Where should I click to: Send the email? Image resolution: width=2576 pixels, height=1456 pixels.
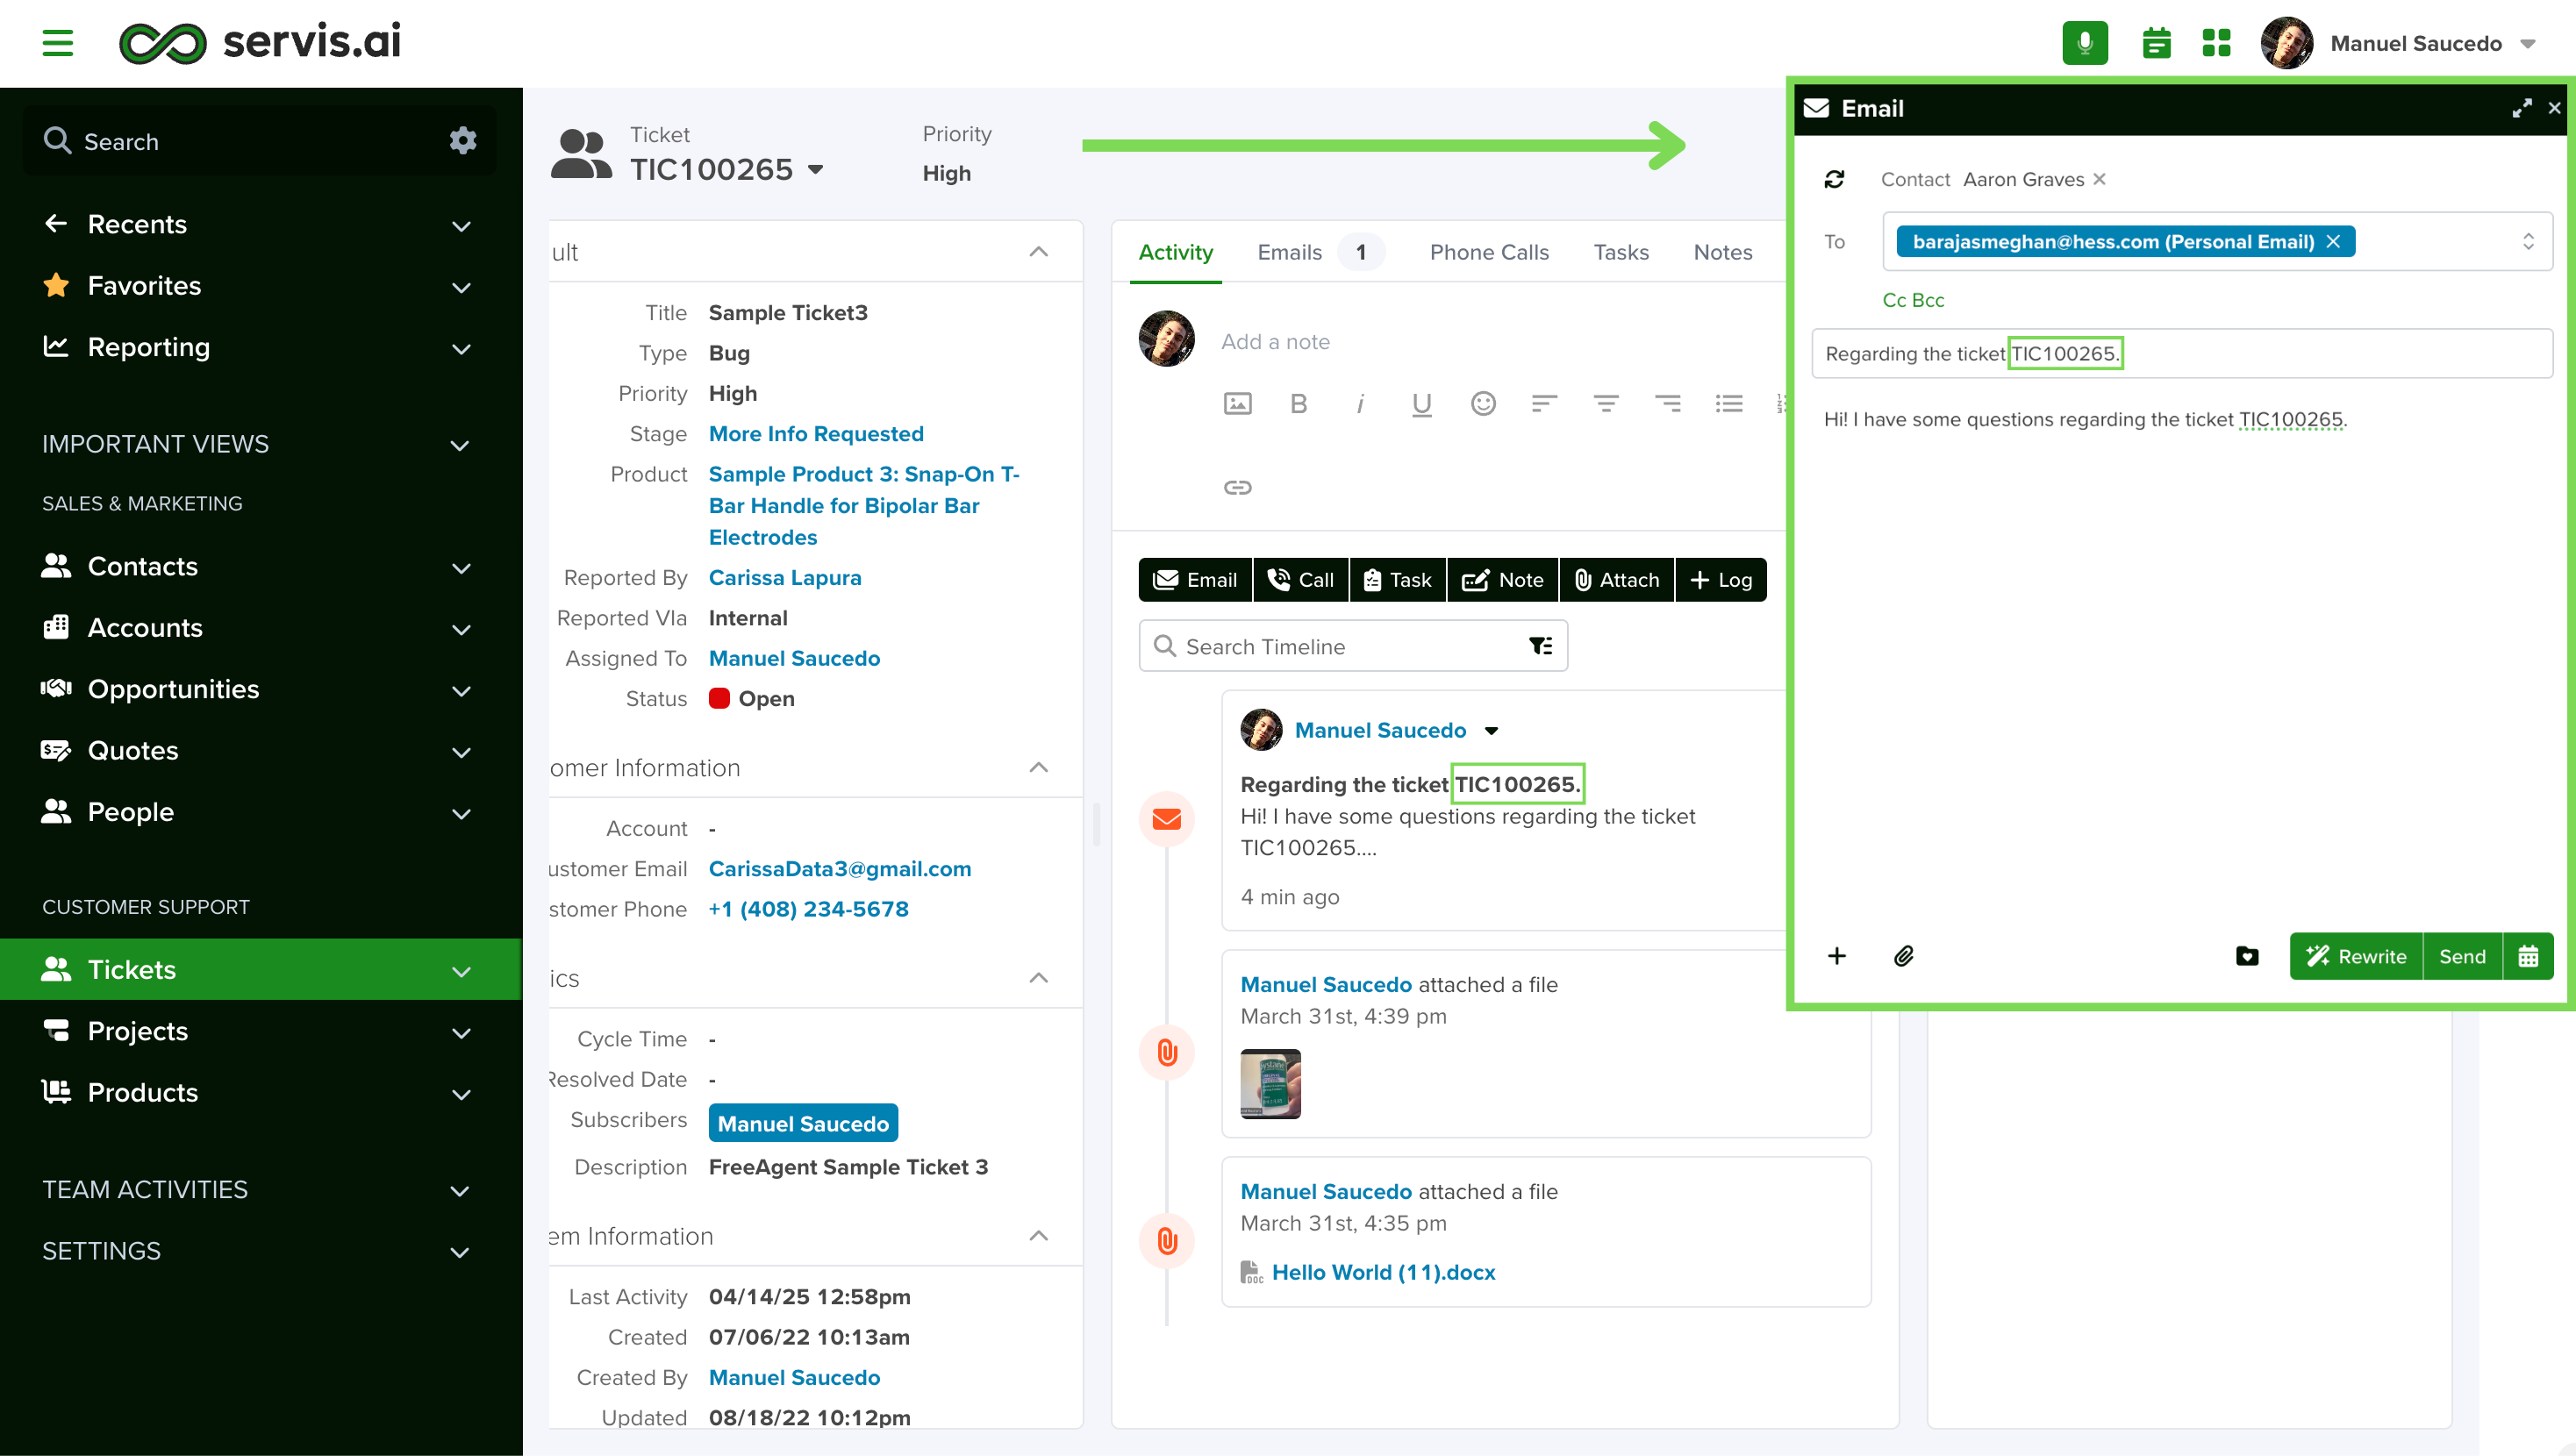pyautogui.click(x=2462, y=956)
